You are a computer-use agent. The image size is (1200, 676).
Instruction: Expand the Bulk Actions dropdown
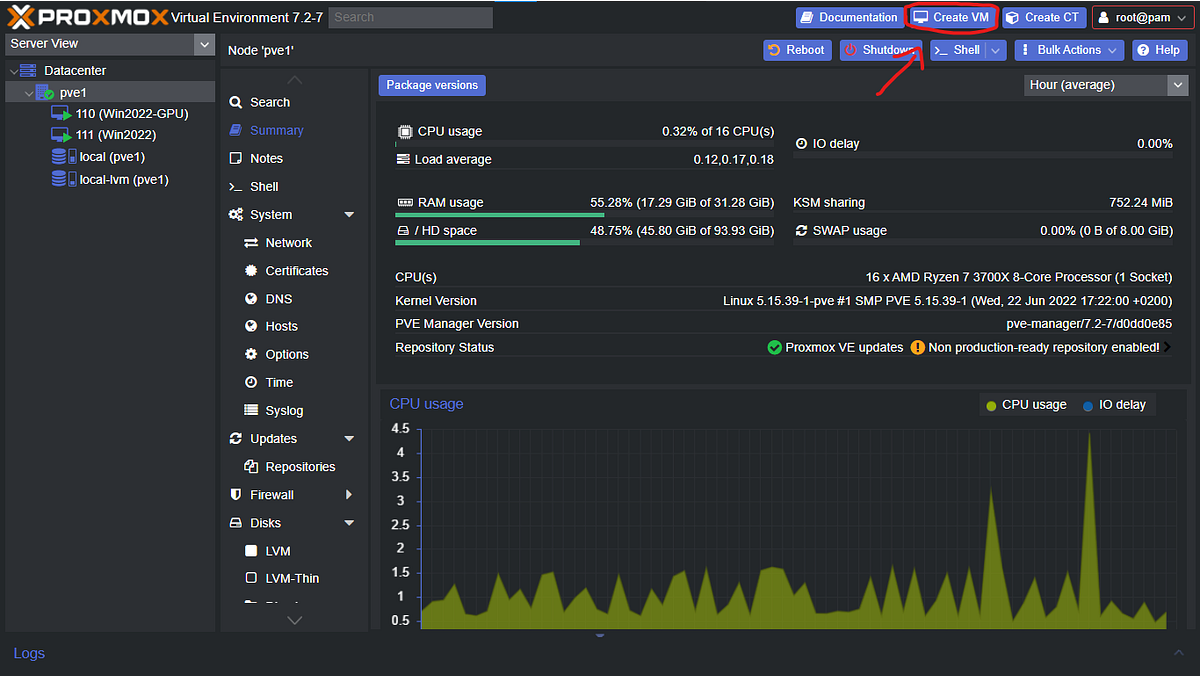[1069, 50]
